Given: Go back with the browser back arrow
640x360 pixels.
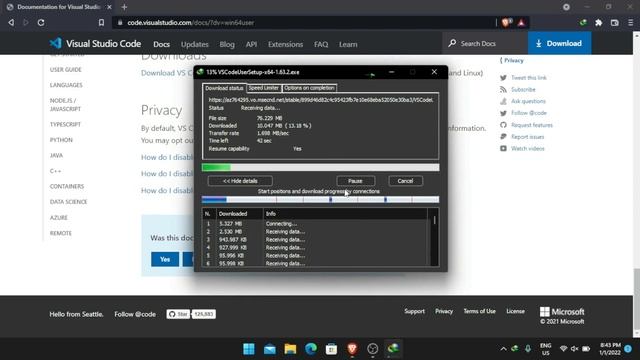Looking at the screenshot, I should [x=11, y=22].
